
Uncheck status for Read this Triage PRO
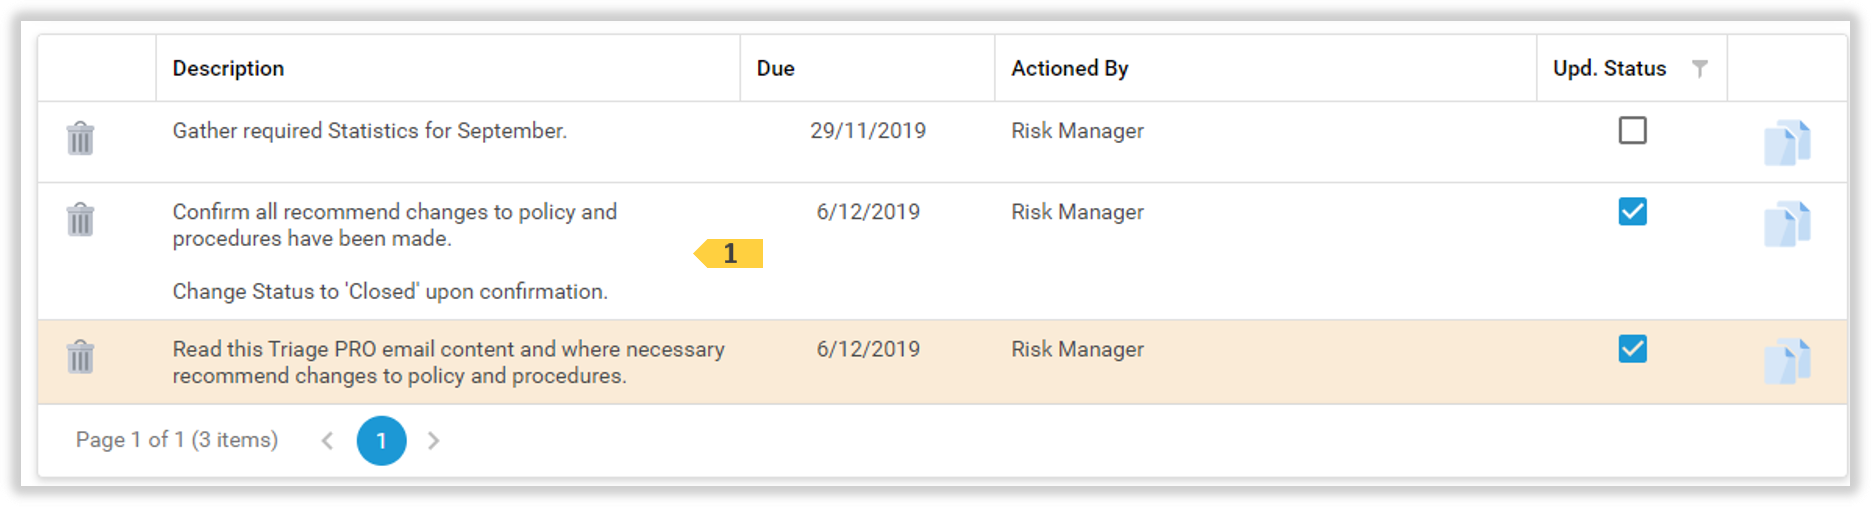pos(1632,349)
